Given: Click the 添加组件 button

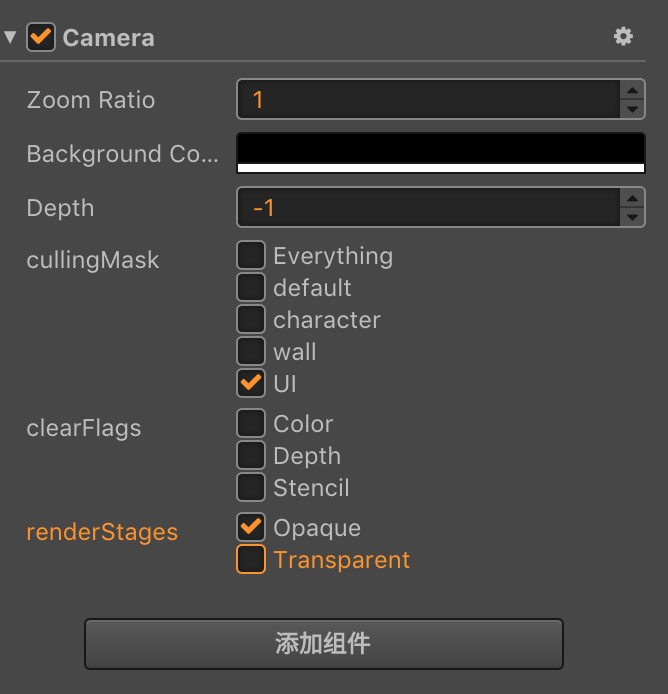Looking at the screenshot, I should 323,643.
